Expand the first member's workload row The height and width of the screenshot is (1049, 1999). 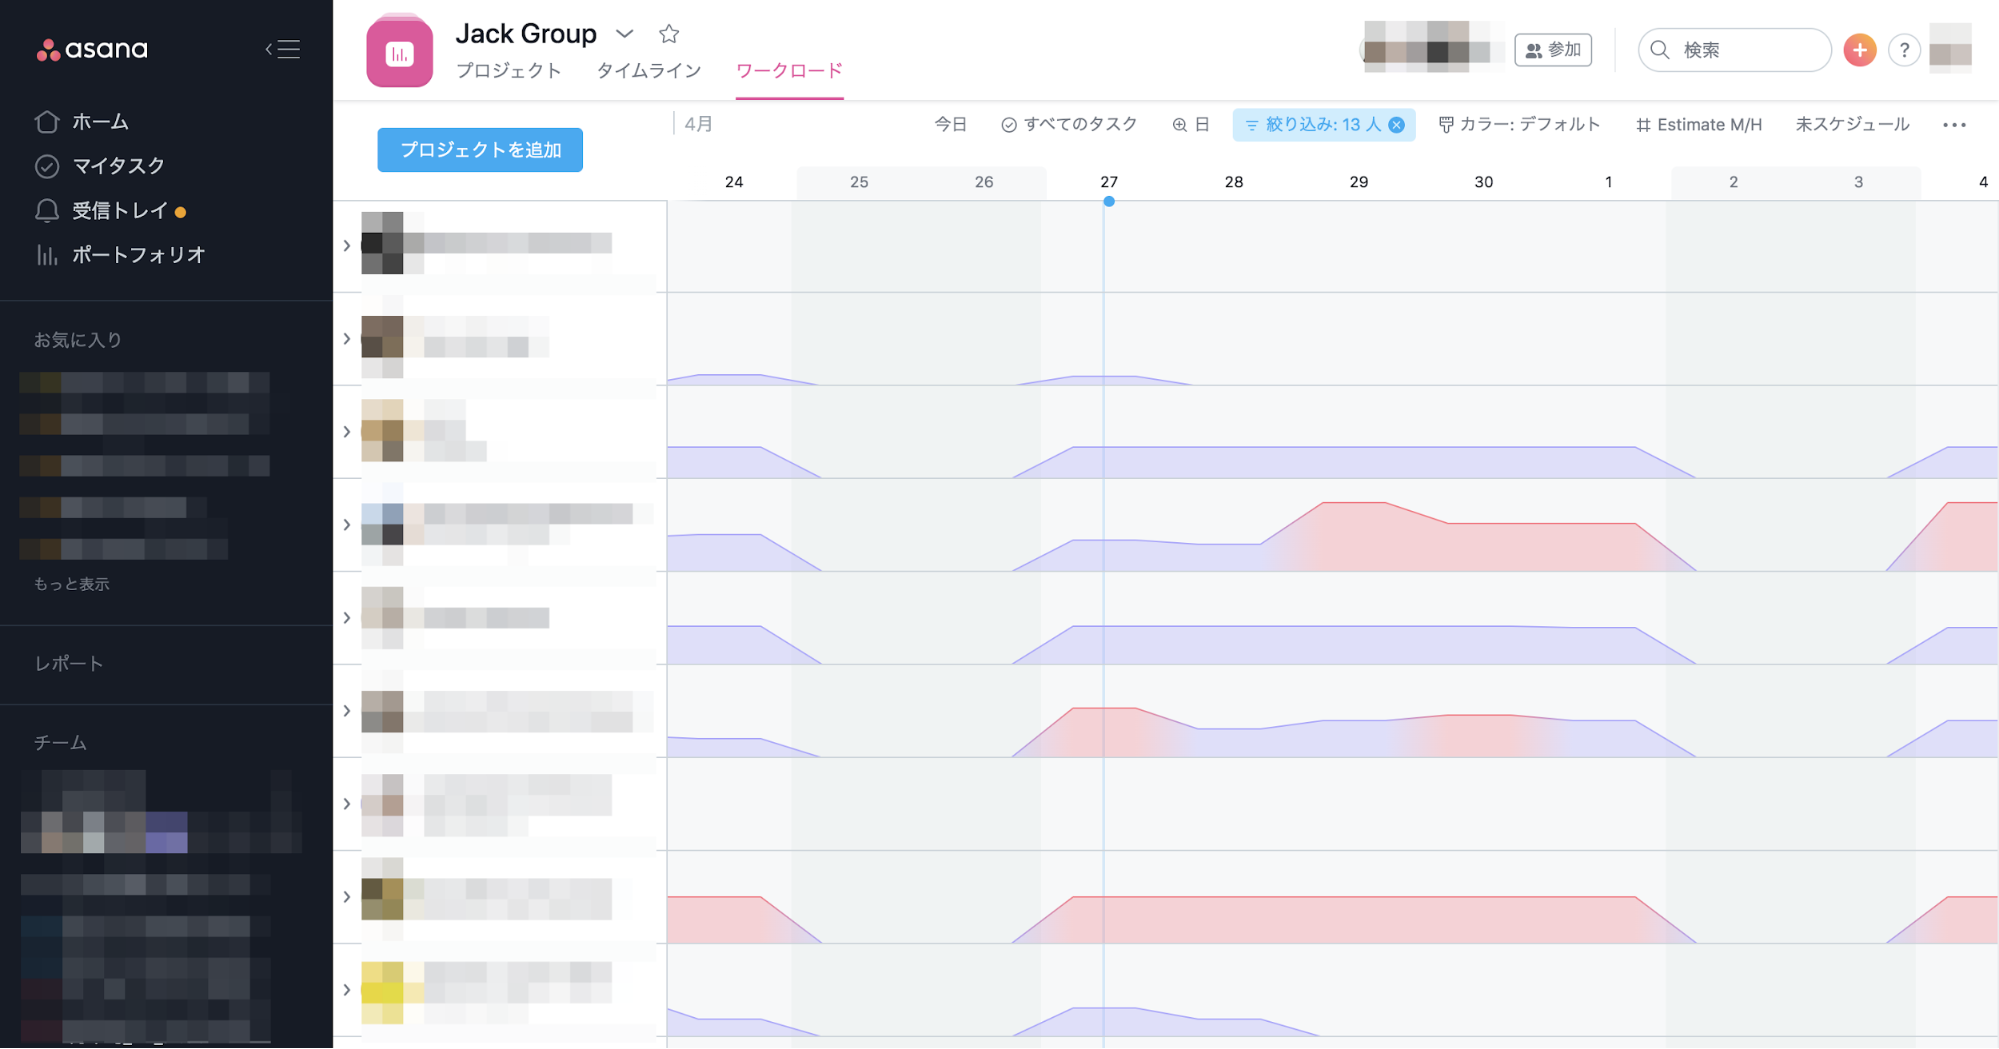coord(346,245)
